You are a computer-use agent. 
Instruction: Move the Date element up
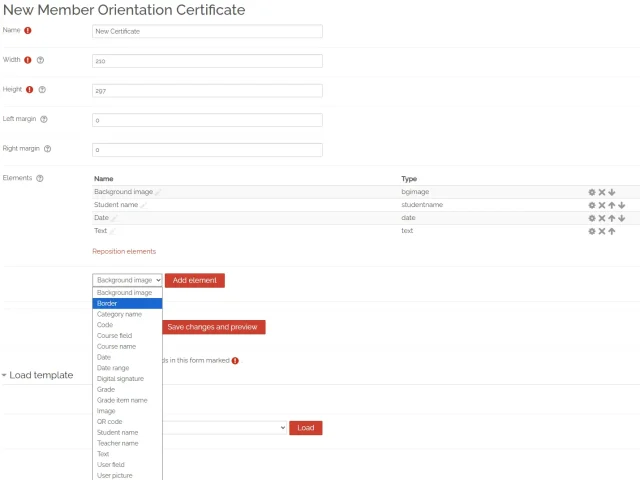point(611,218)
